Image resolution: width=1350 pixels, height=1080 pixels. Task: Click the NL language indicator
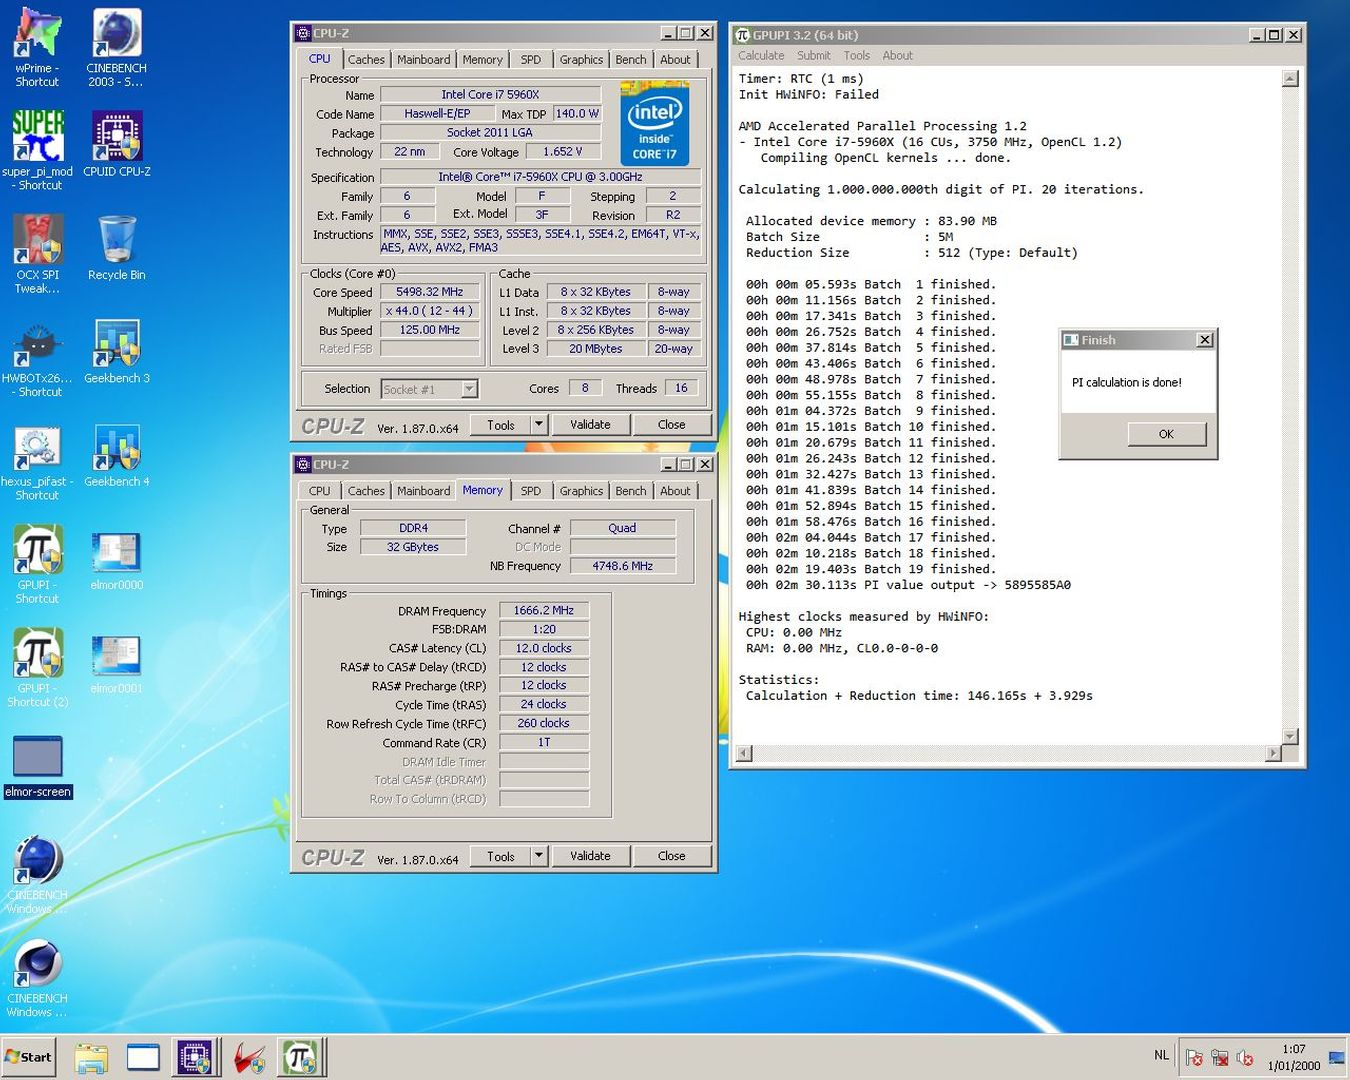pos(1161,1055)
